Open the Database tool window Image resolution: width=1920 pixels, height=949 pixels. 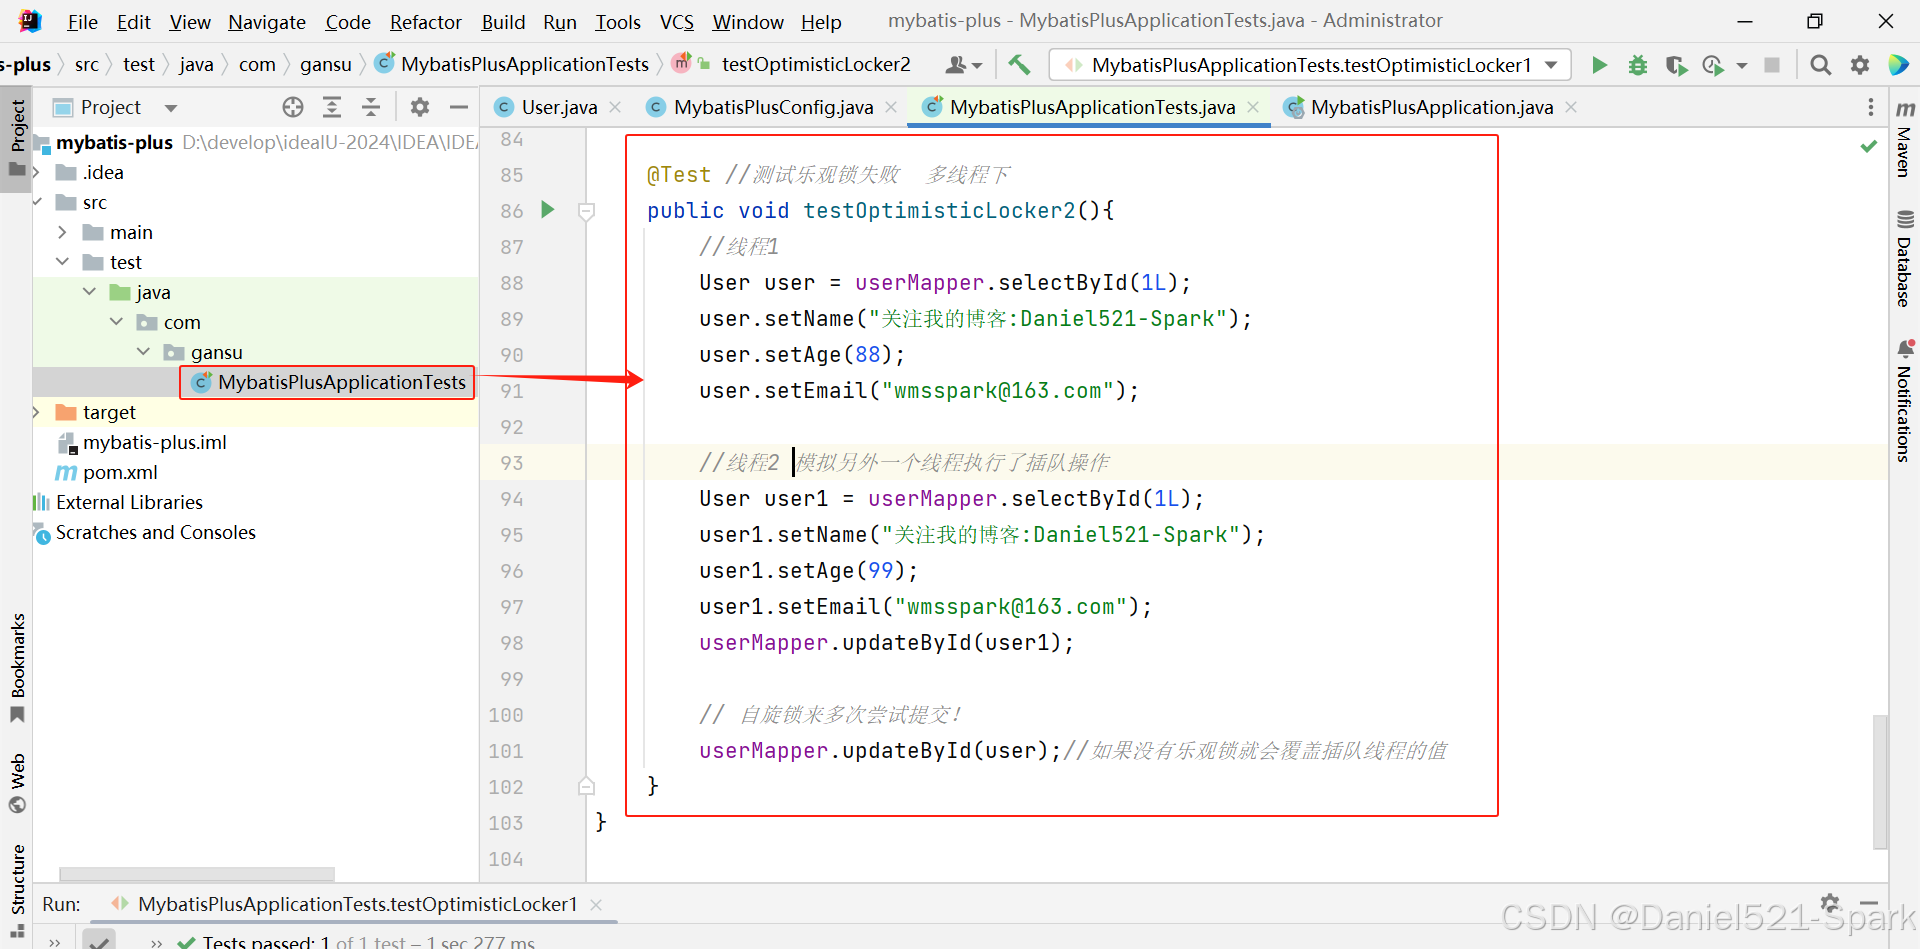pyautogui.click(x=1904, y=258)
